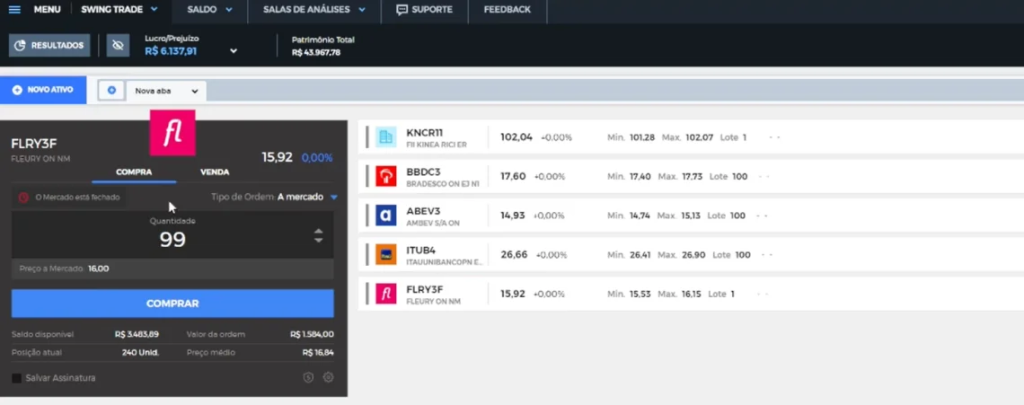
Task: Click the clock icon next to the gear
Action: 308,377
